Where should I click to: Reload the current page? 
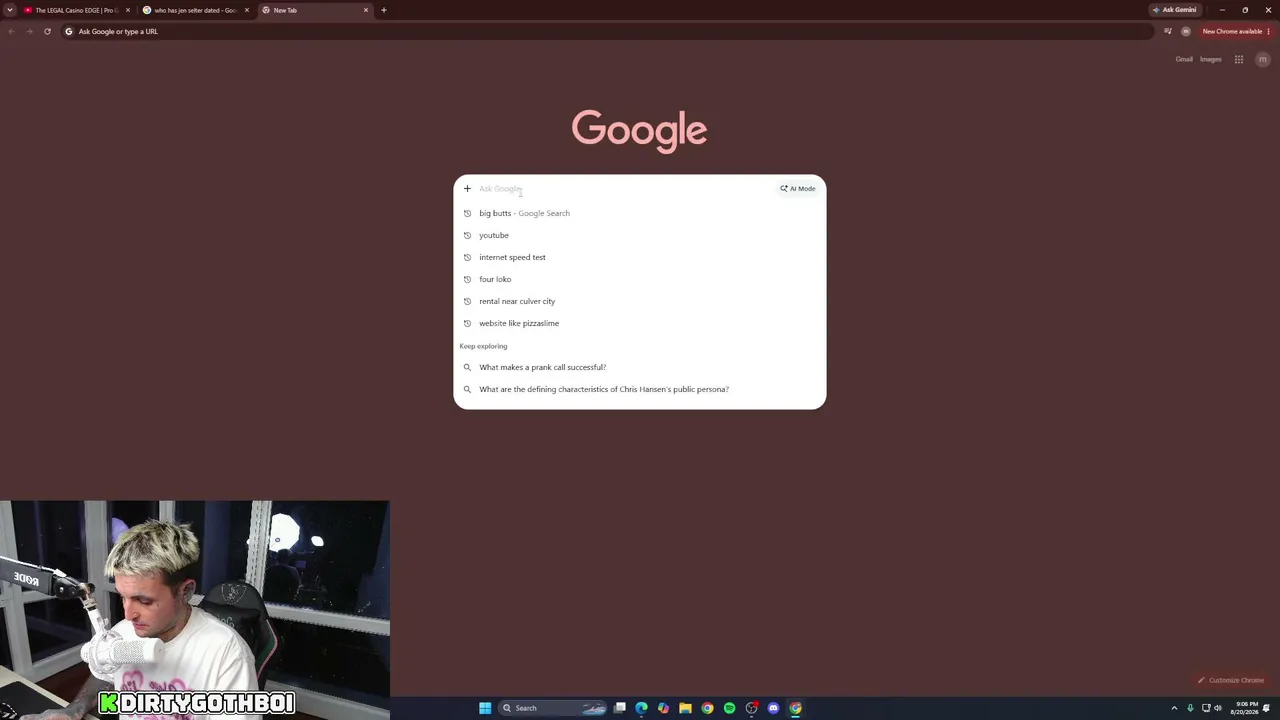[x=47, y=31]
